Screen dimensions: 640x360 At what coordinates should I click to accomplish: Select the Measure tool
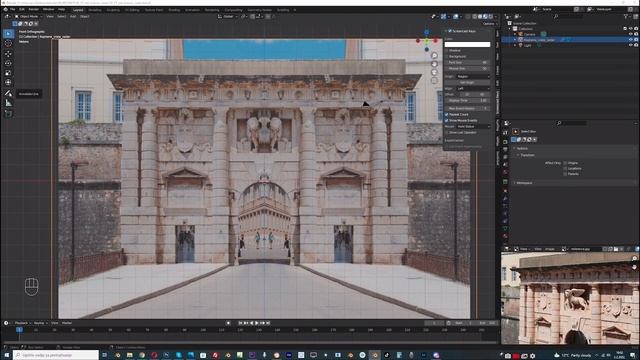pos(8,103)
